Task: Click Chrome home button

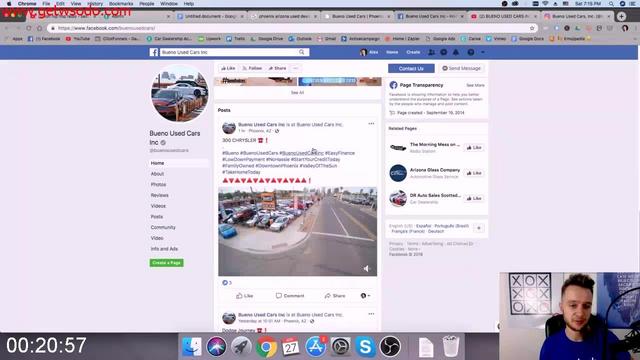Action: pyautogui.click(x=40, y=28)
